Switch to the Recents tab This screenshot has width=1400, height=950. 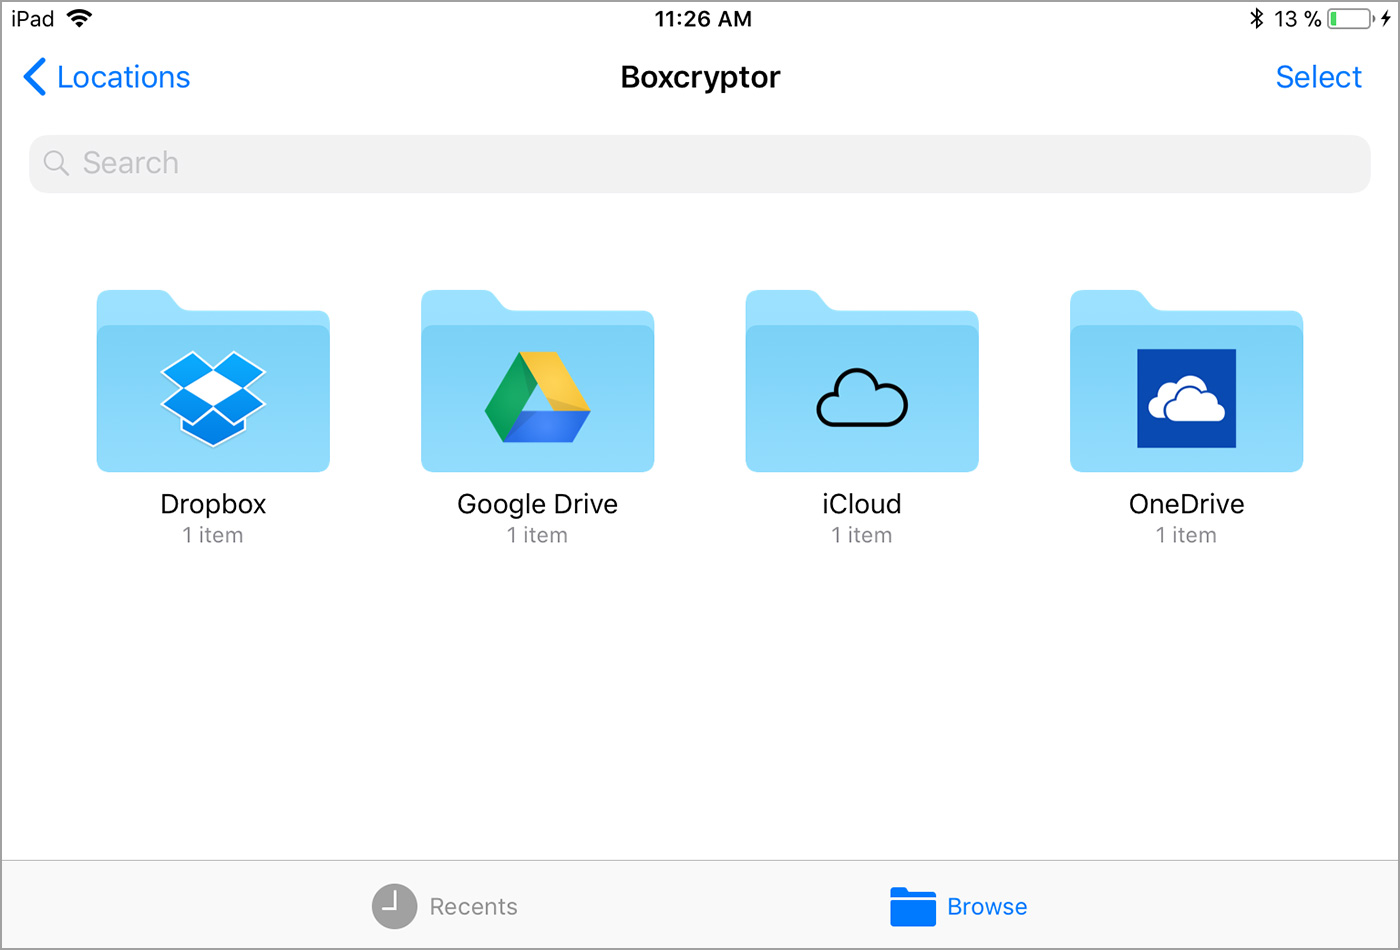[445, 906]
